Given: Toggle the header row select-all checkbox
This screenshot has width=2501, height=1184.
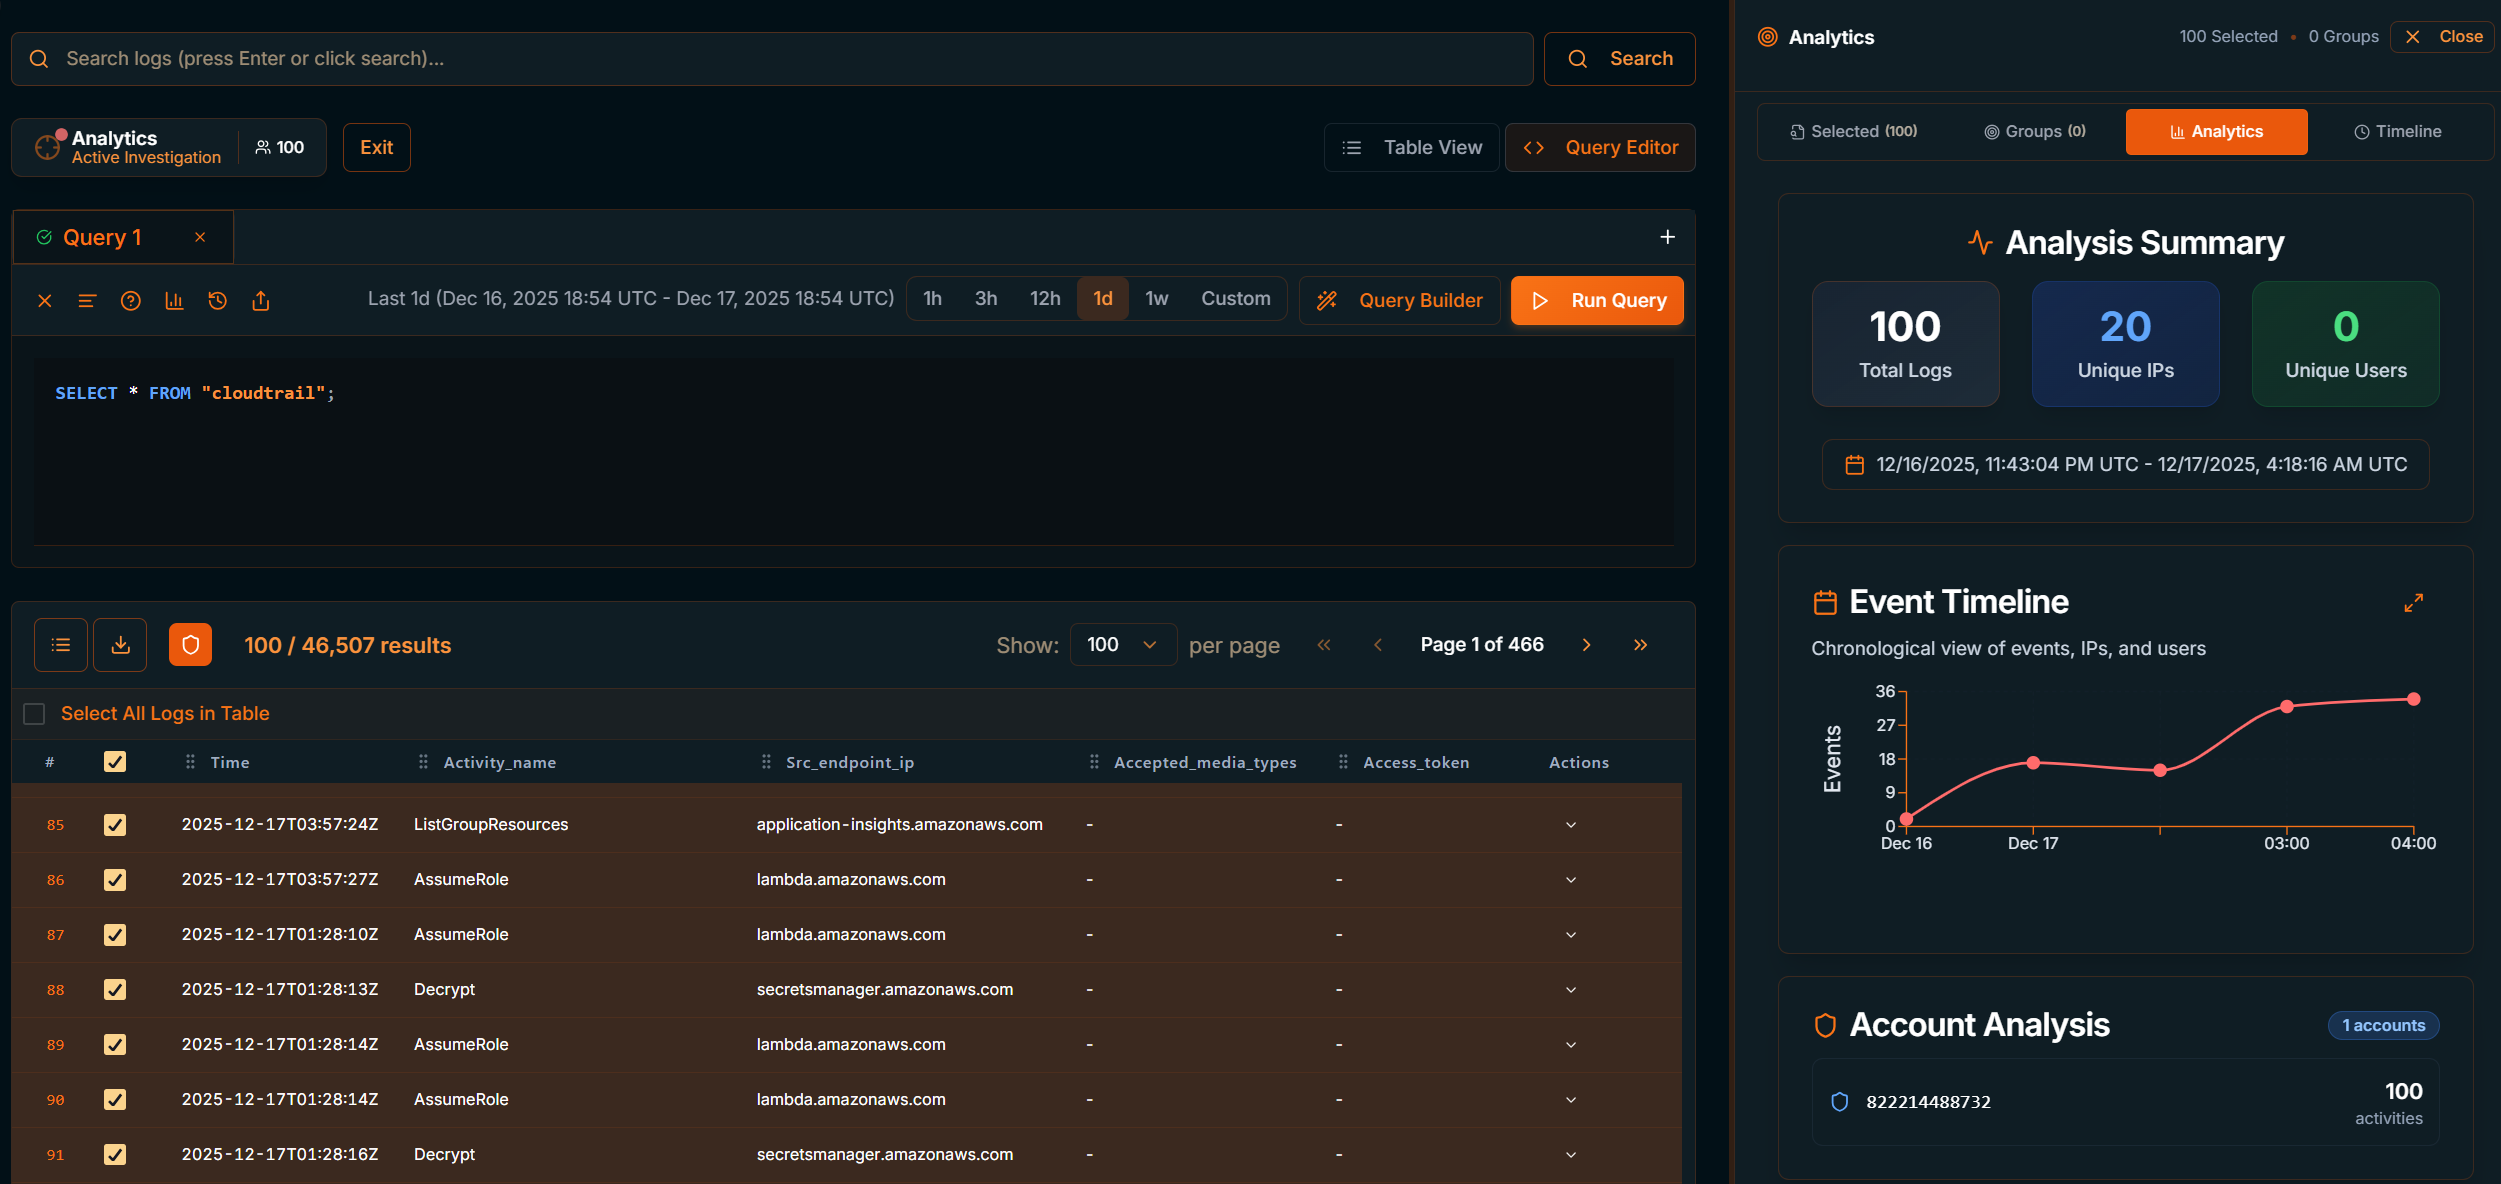Looking at the screenshot, I should 115,762.
